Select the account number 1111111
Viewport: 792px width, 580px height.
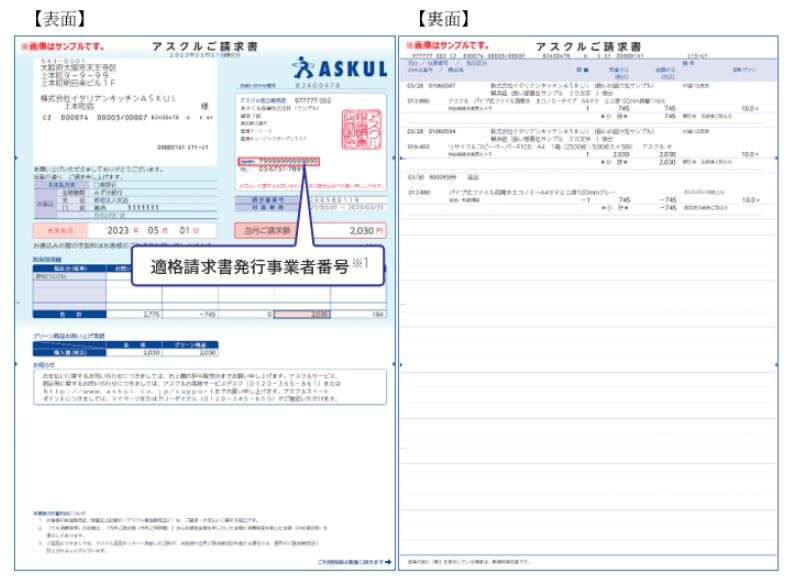[x=143, y=208]
